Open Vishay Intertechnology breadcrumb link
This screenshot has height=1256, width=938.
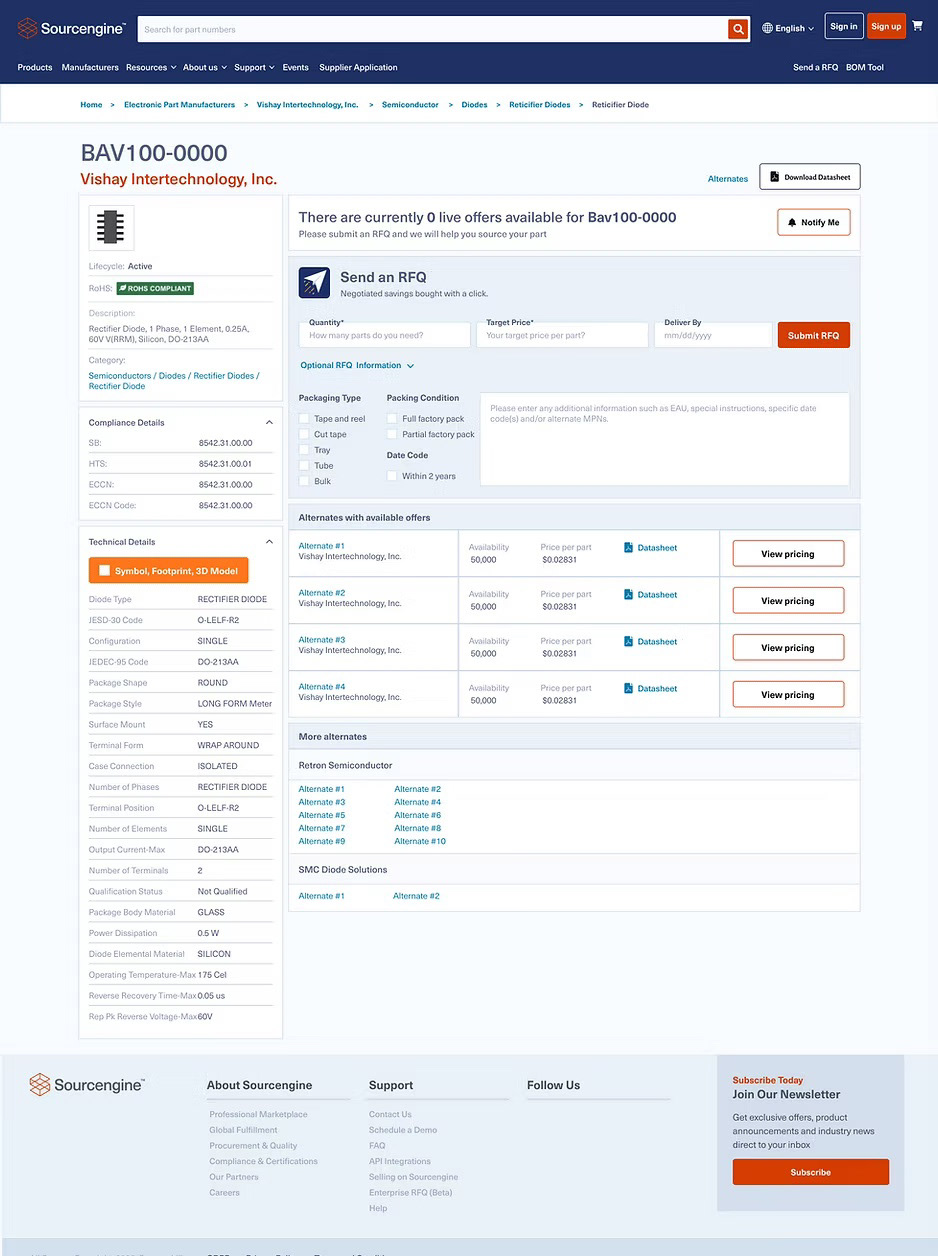(x=307, y=105)
